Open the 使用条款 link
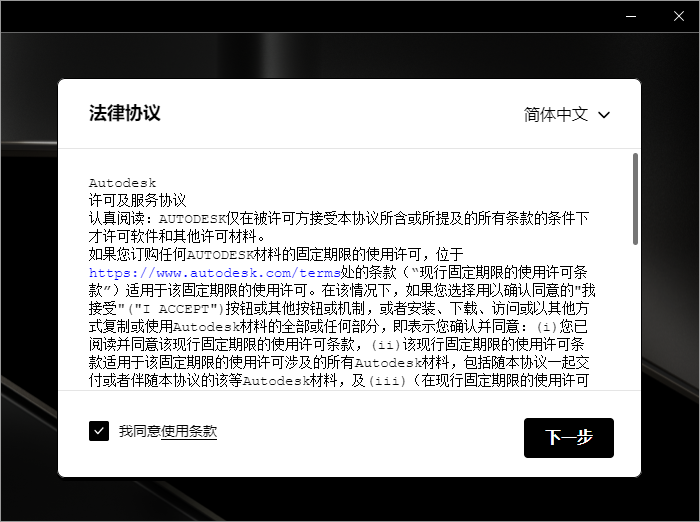 pyautogui.click(x=189, y=431)
